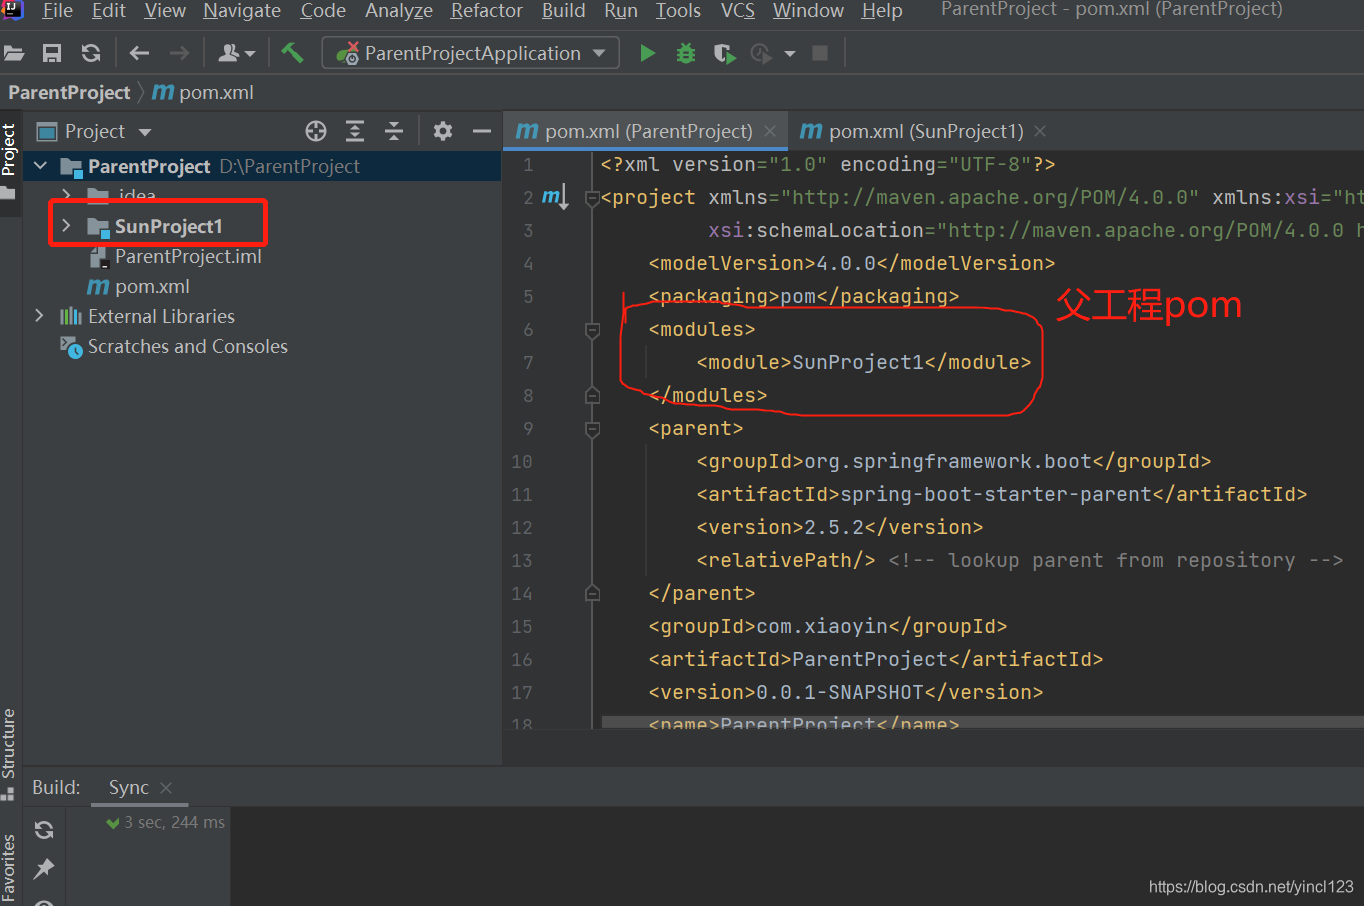The height and width of the screenshot is (906, 1364).
Task: Select Scratches and Consoles item
Action: tap(188, 346)
